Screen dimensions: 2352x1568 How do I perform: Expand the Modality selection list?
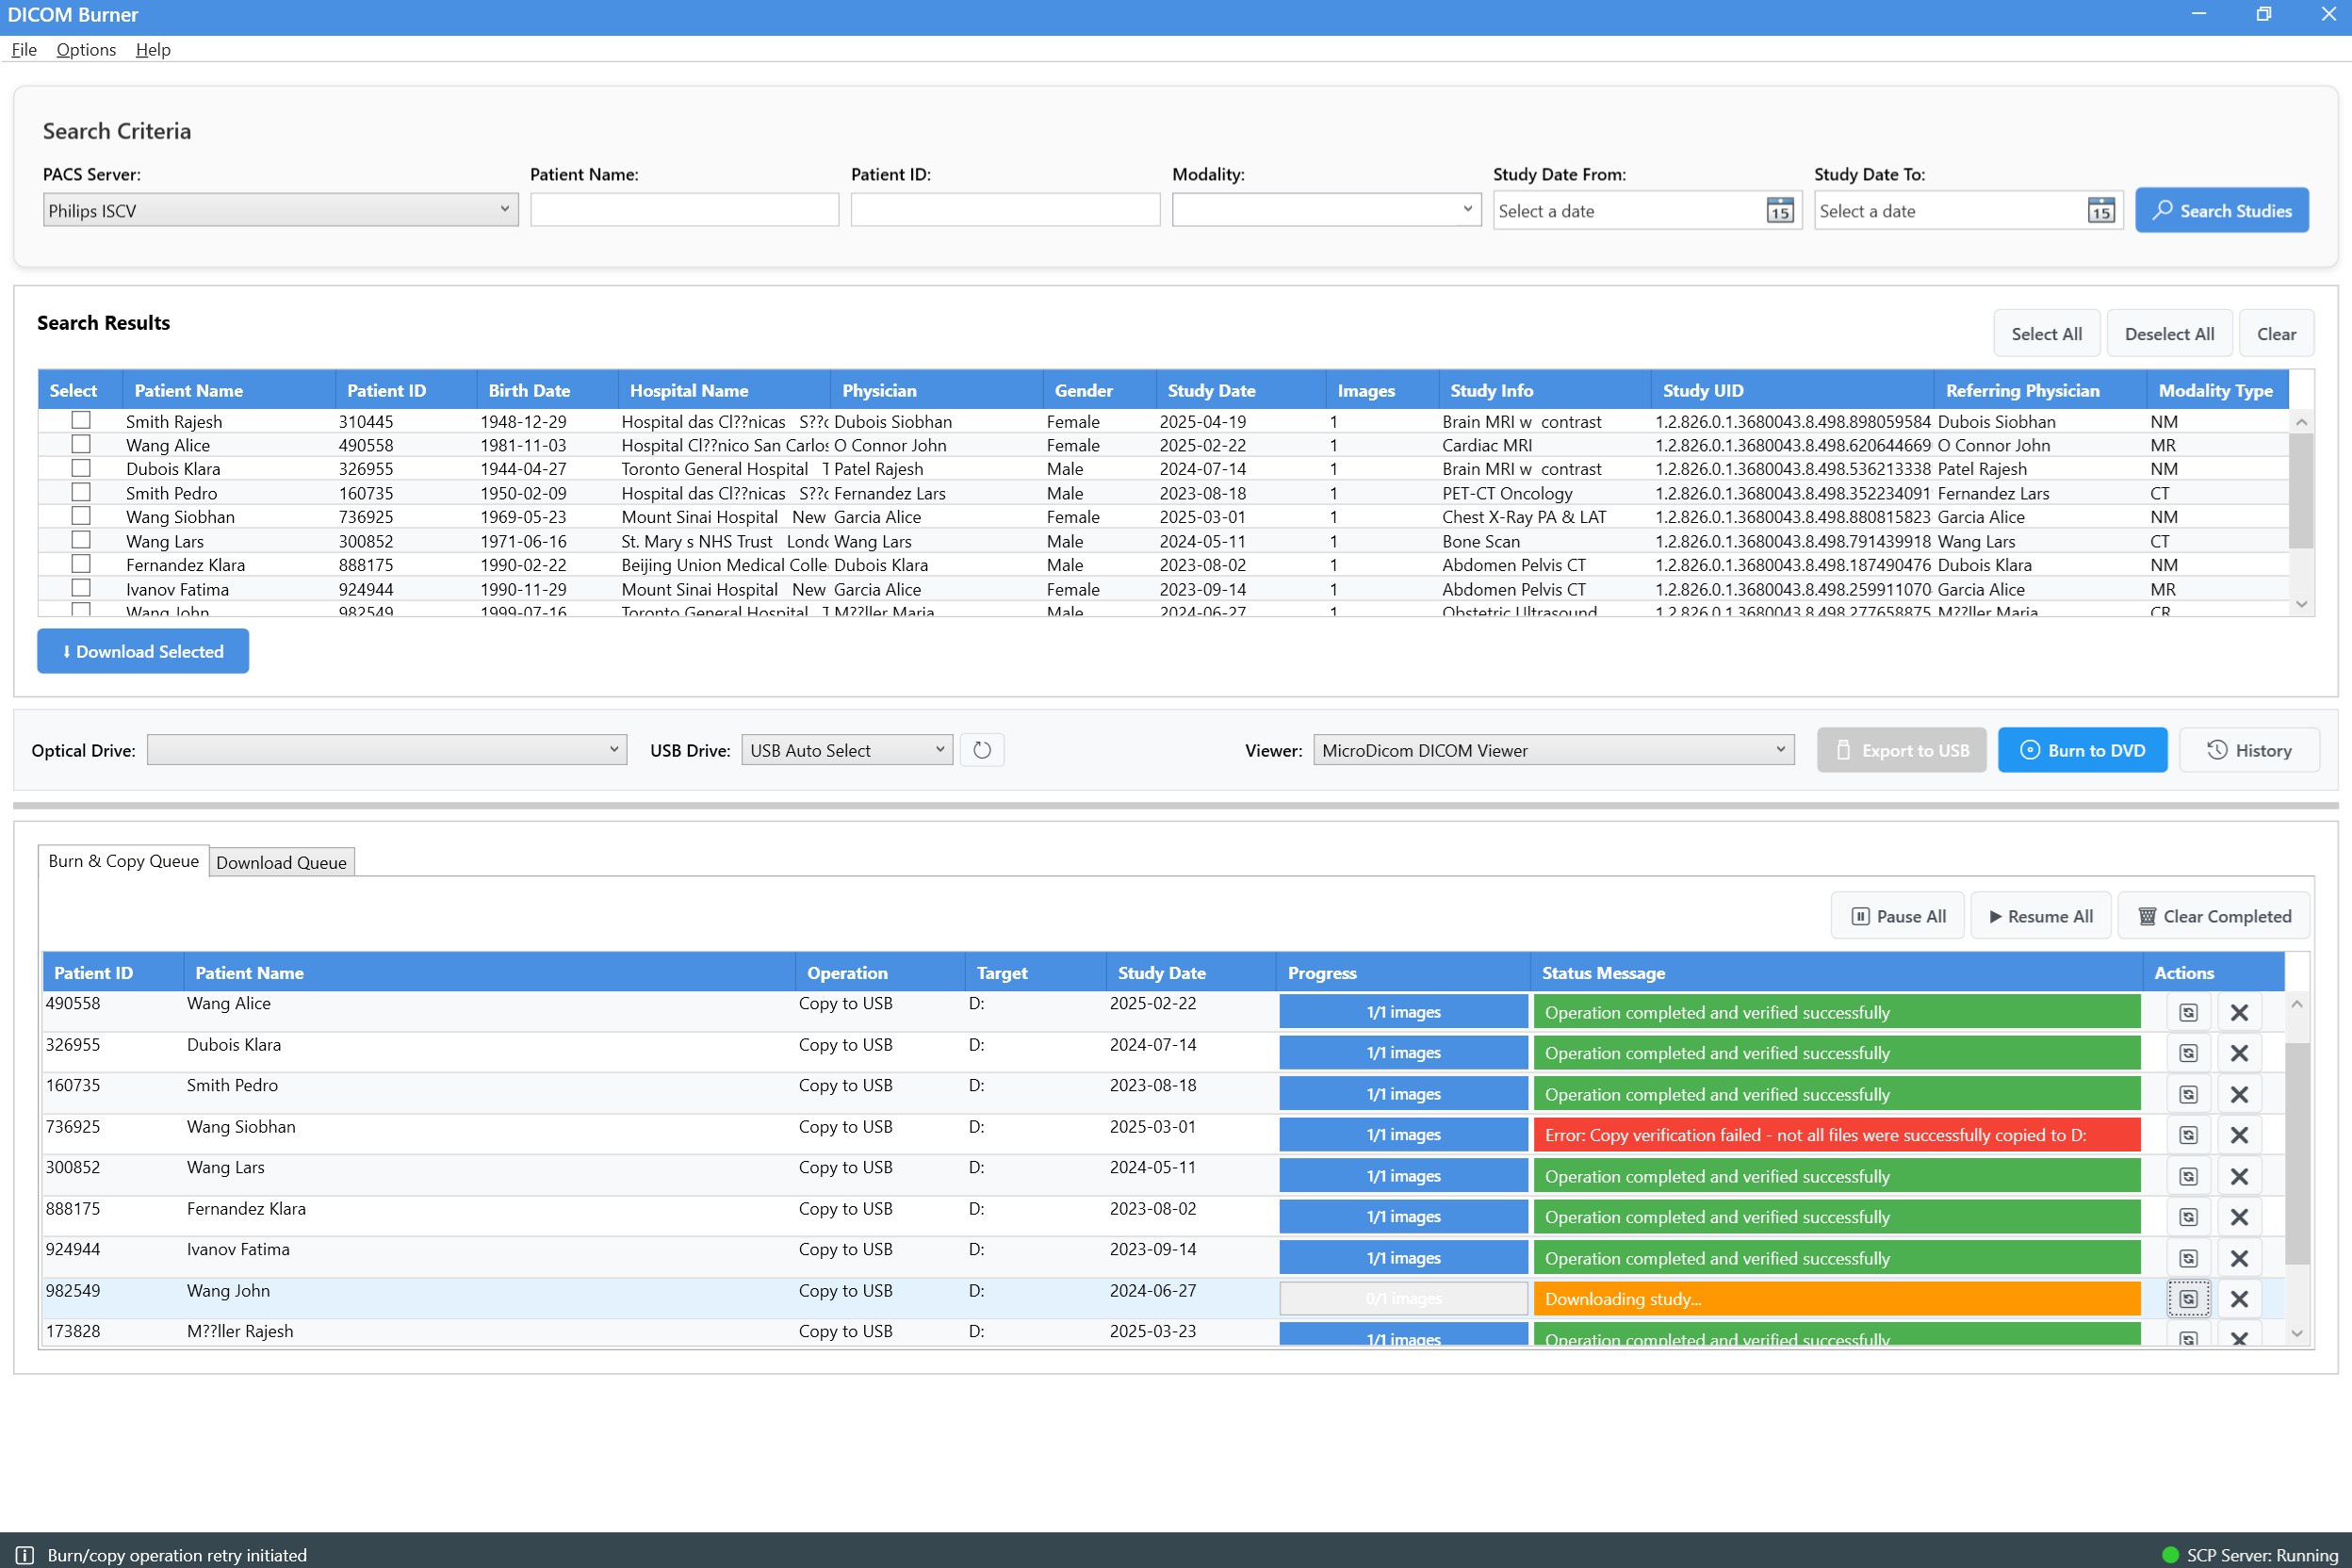point(1326,209)
